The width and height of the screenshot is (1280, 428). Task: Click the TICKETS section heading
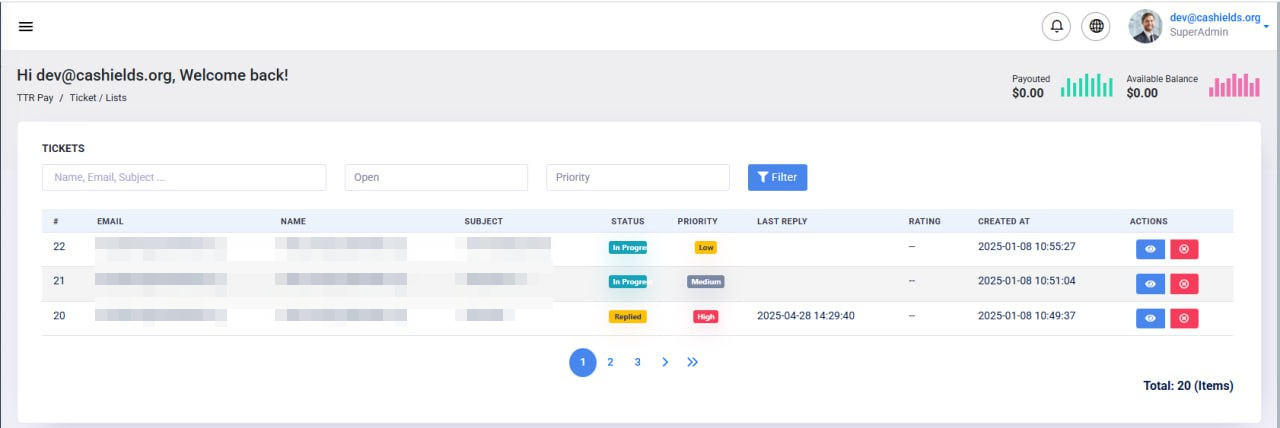(x=63, y=148)
